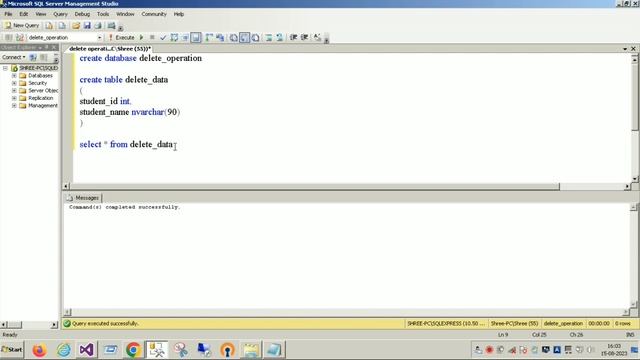Open Visual Studio from the taskbar
This screenshot has height=360, width=640.
pos(87,350)
